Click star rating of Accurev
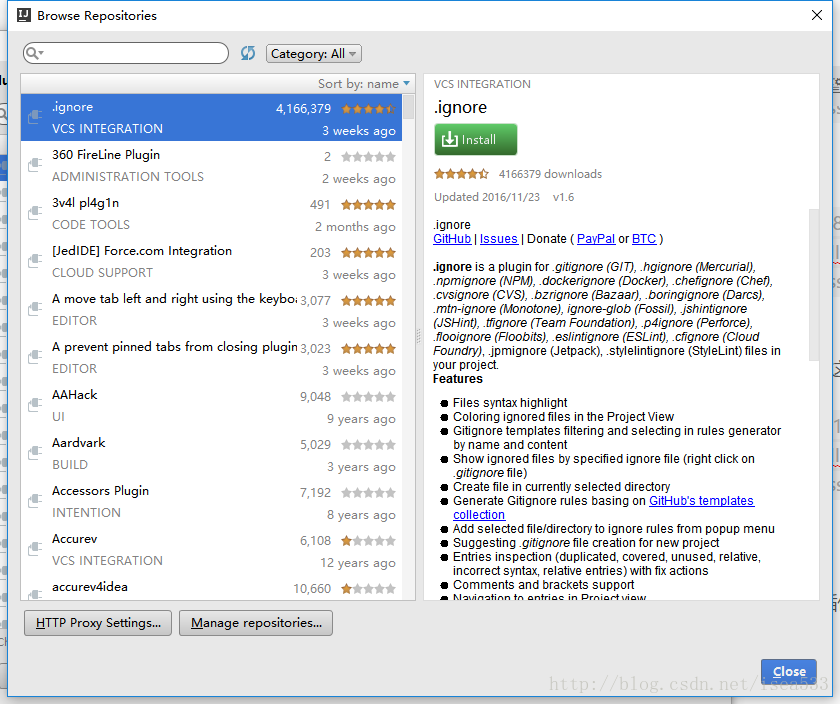 369,541
